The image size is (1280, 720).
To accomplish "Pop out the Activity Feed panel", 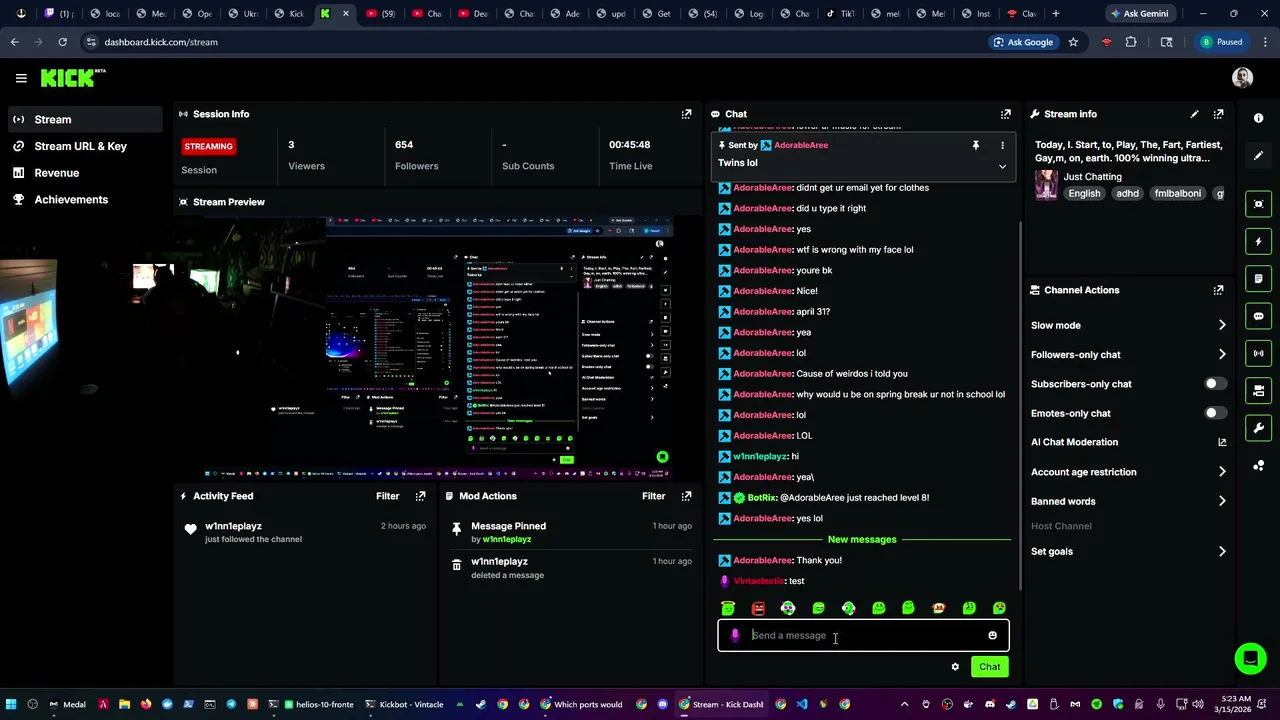I will coord(420,496).
